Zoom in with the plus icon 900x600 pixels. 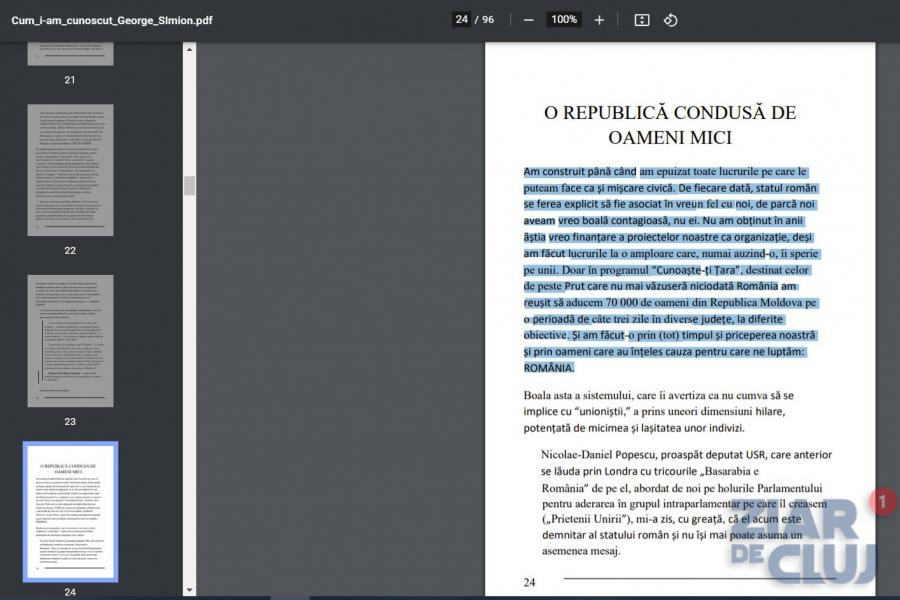click(599, 20)
